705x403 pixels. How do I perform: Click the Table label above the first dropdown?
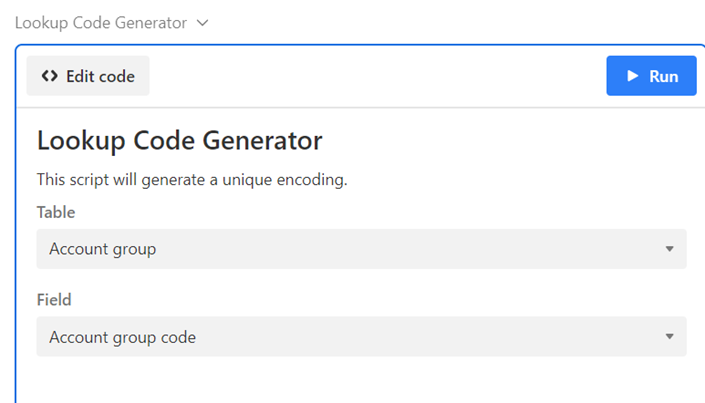pyautogui.click(x=56, y=212)
